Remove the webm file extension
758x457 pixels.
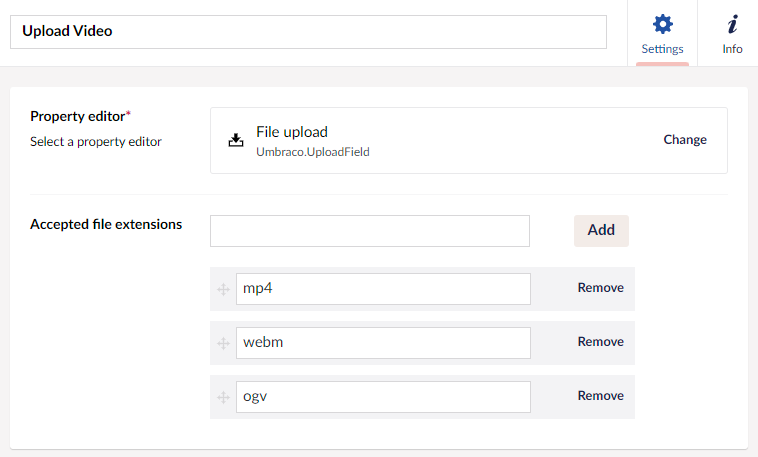tap(600, 342)
